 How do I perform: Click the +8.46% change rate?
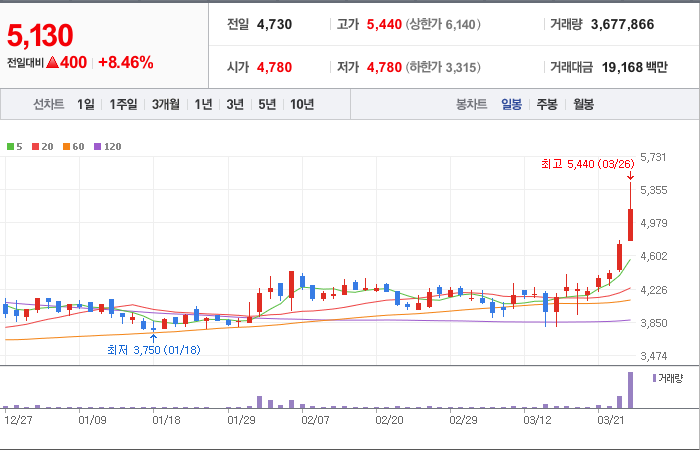click(126, 62)
